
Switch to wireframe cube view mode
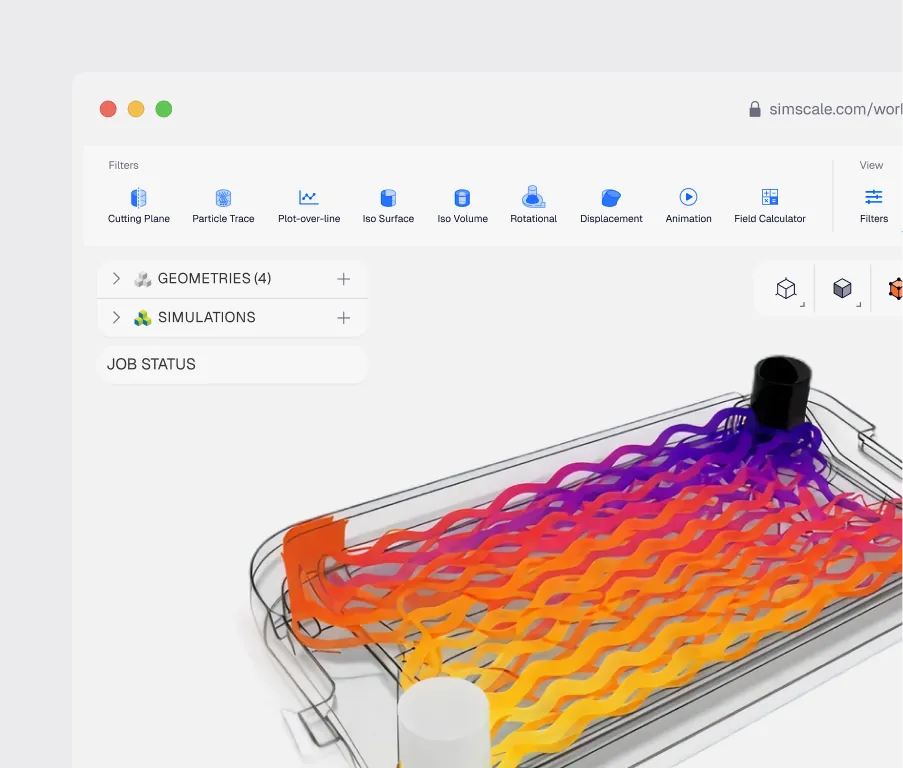tap(786, 288)
